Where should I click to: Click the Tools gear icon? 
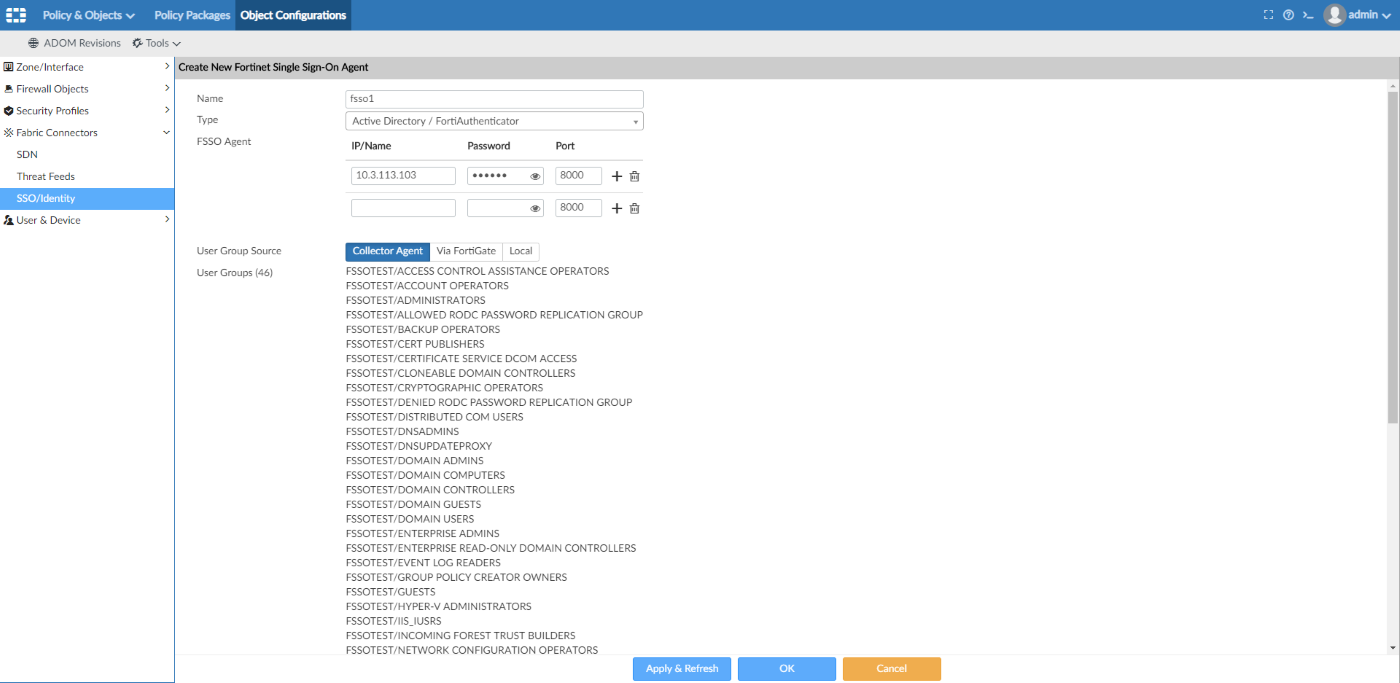tap(138, 43)
